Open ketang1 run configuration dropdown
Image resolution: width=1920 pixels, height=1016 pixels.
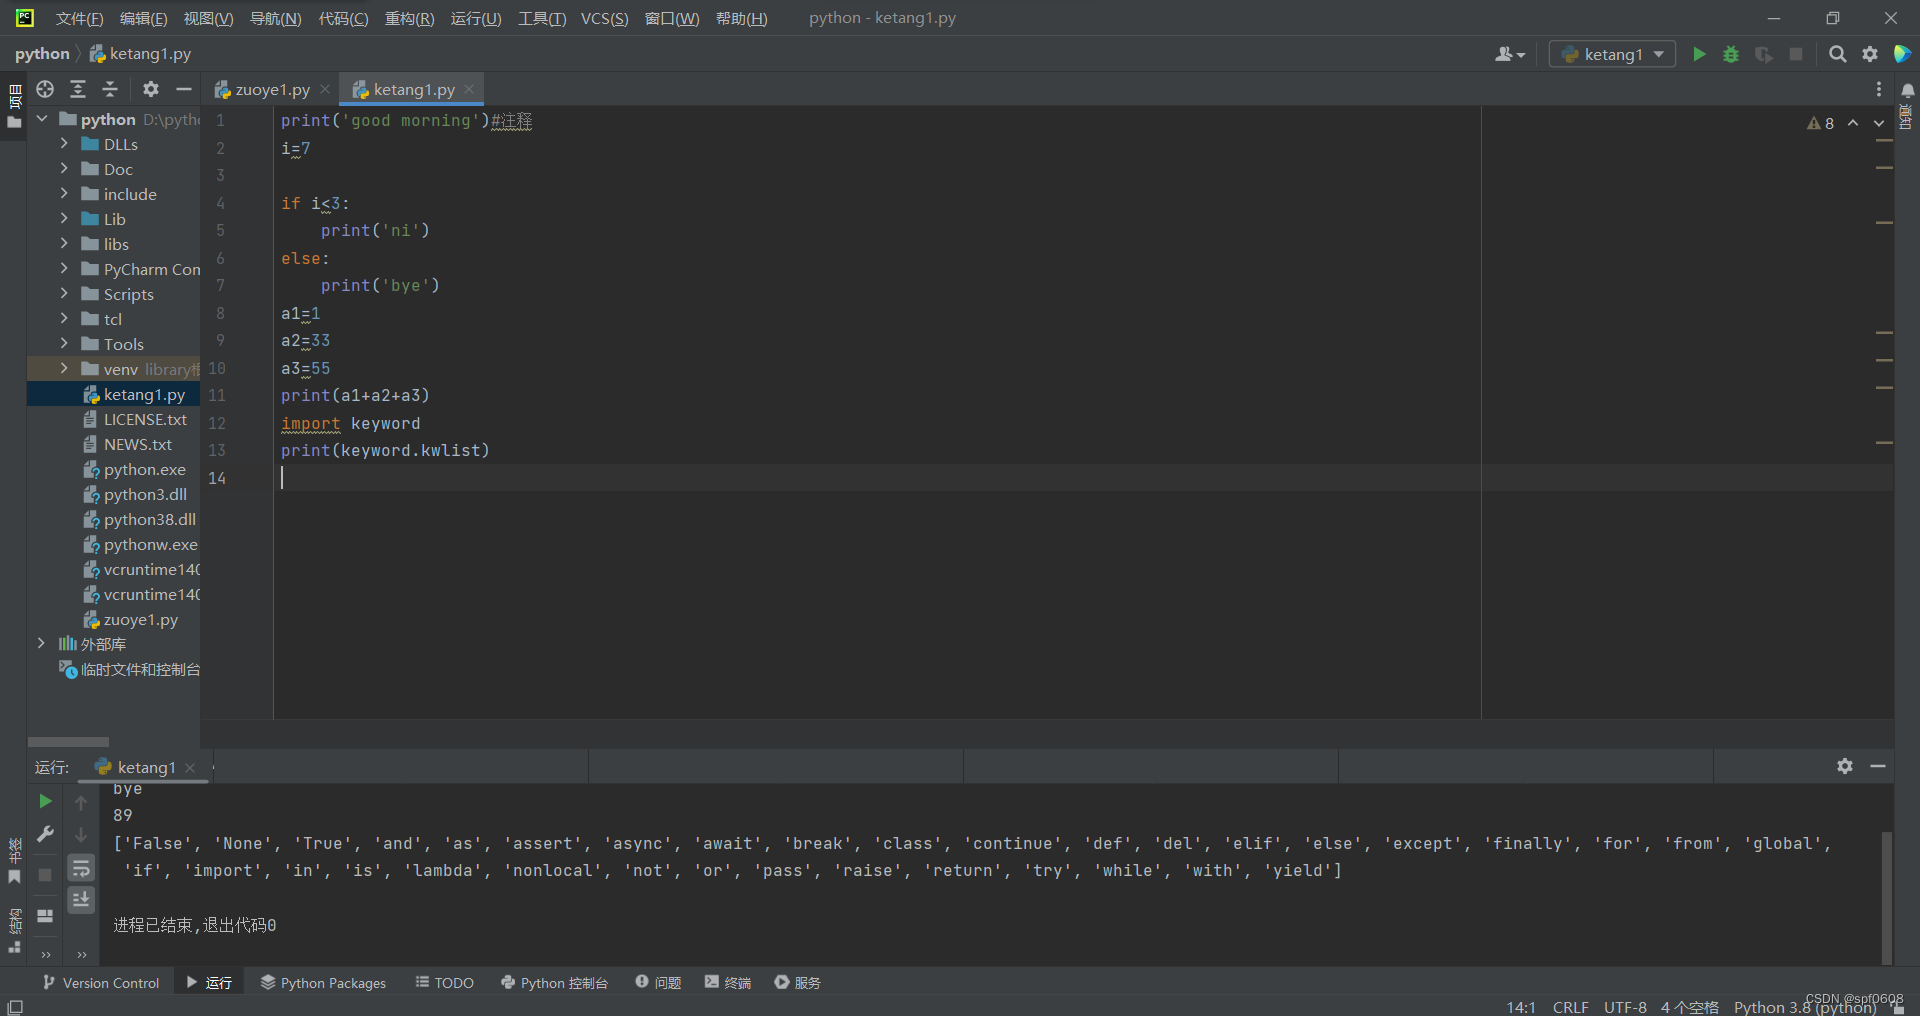pyautogui.click(x=1612, y=54)
